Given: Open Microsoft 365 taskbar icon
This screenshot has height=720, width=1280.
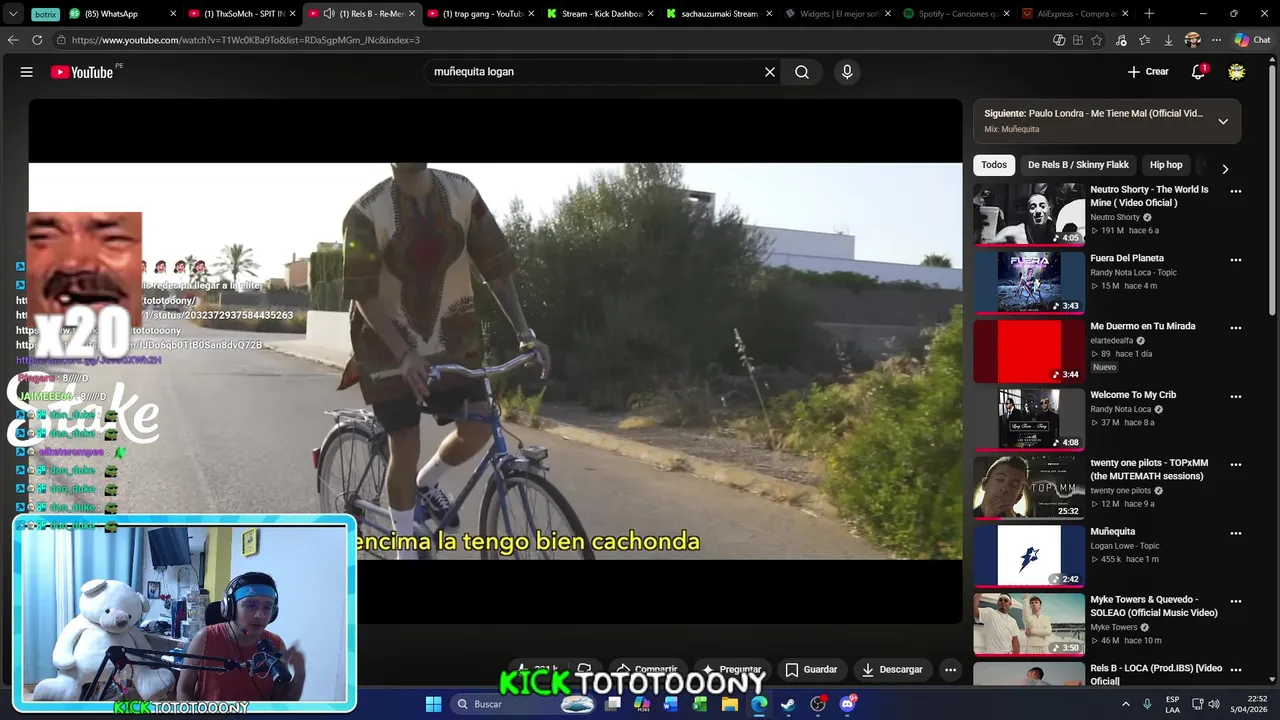Looking at the screenshot, I should (642, 704).
